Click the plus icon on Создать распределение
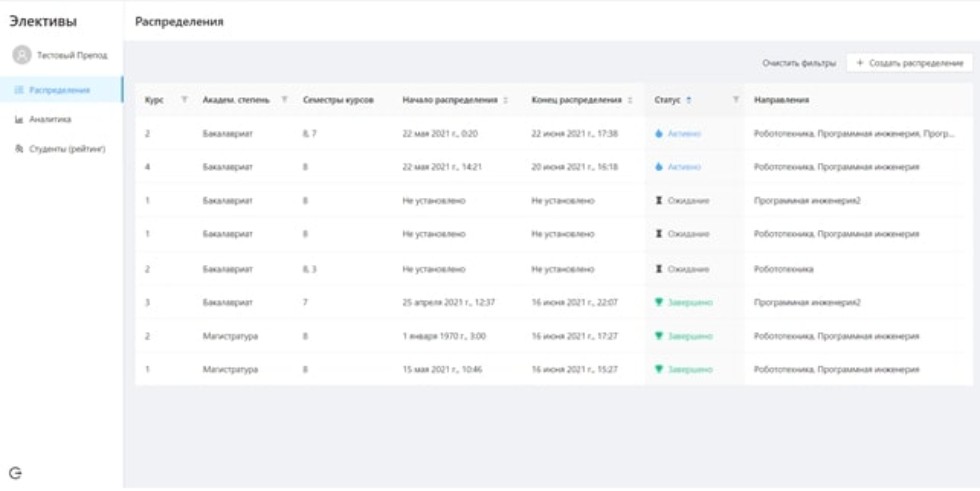980x491 pixels. point(860,63)
